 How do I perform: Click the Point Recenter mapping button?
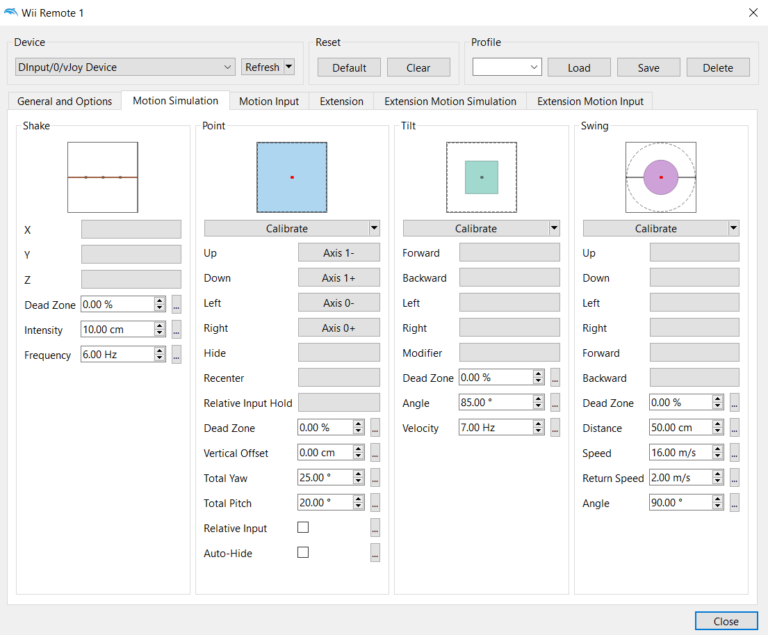coord(338,378)
